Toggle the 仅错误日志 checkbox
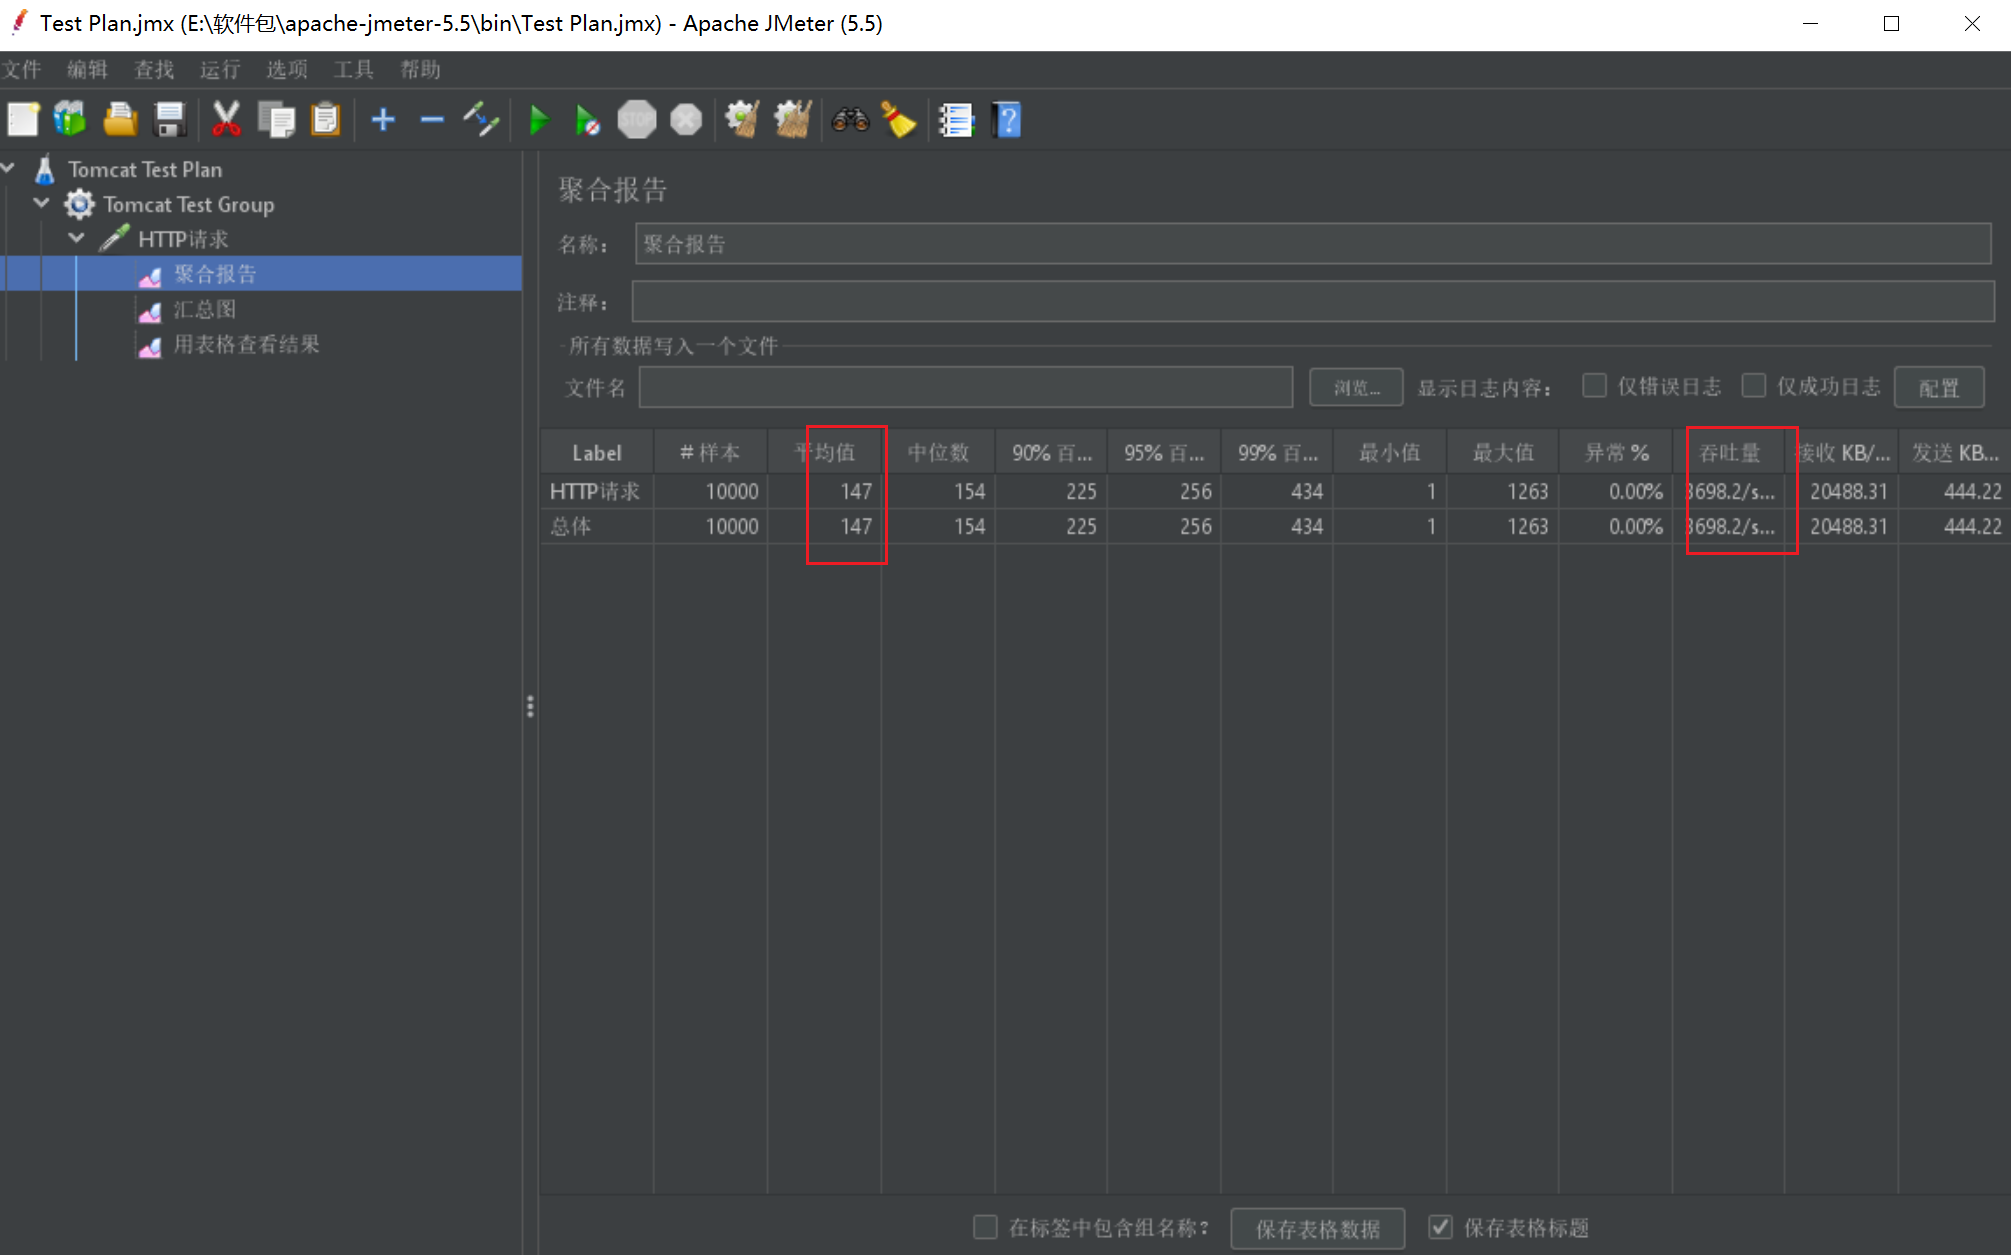 (x=1595, y=386)
